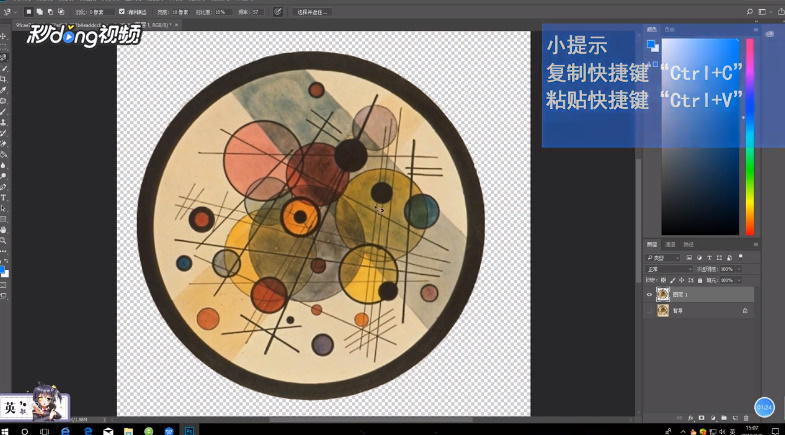This screenshot has width=785, height=435.
Task: Toggle prevent artboard auto-nesting lock
Action: pyautogui.click(x=690, y=280)
